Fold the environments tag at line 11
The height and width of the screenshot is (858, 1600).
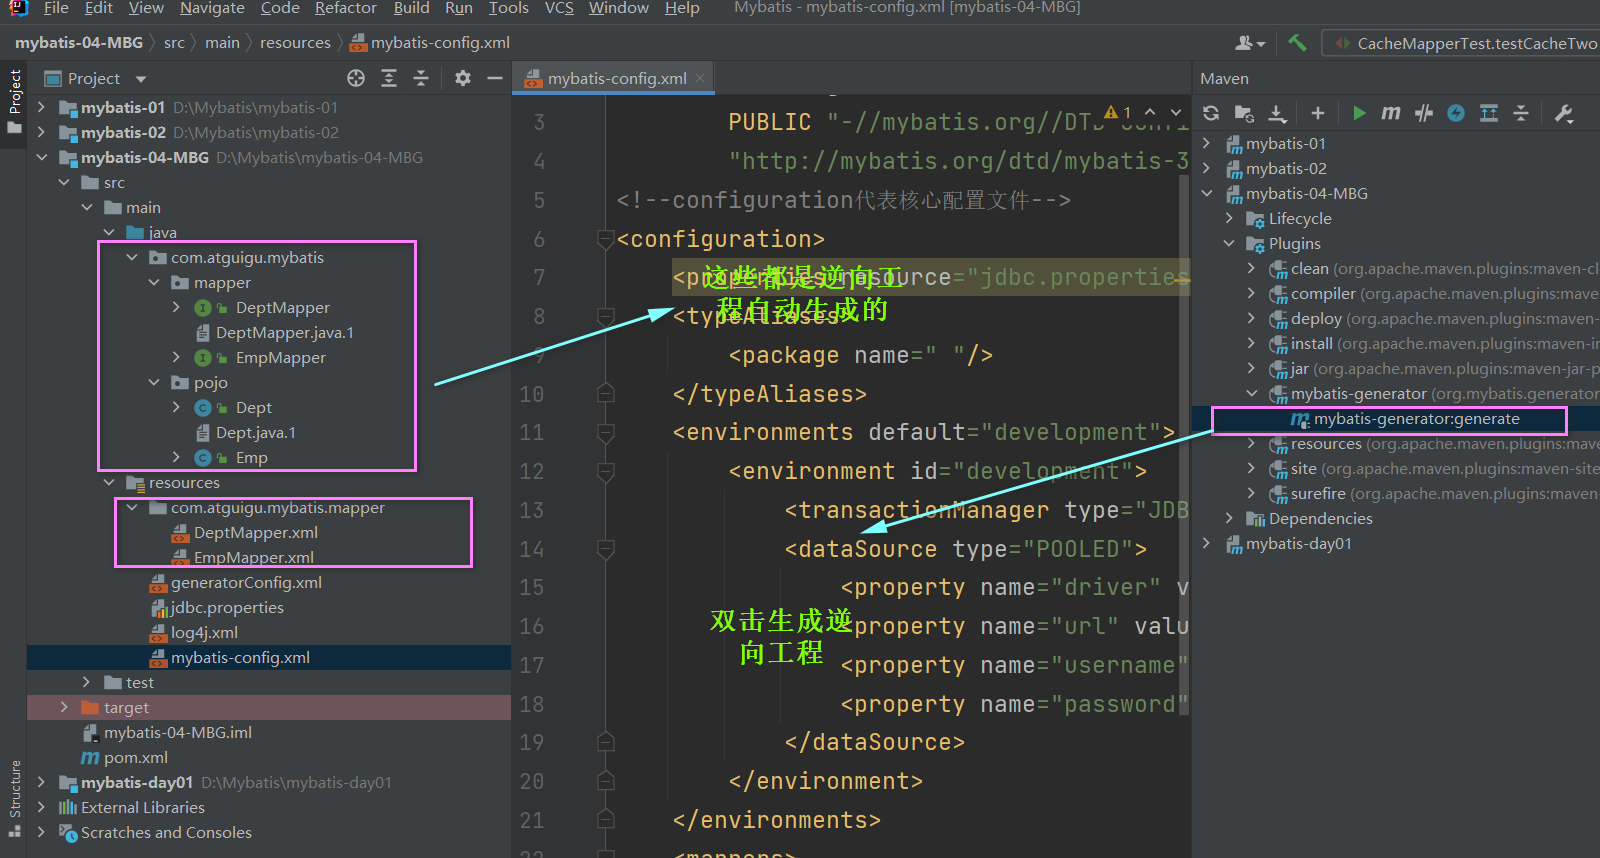pyautogui.click(x=605, y=432)
